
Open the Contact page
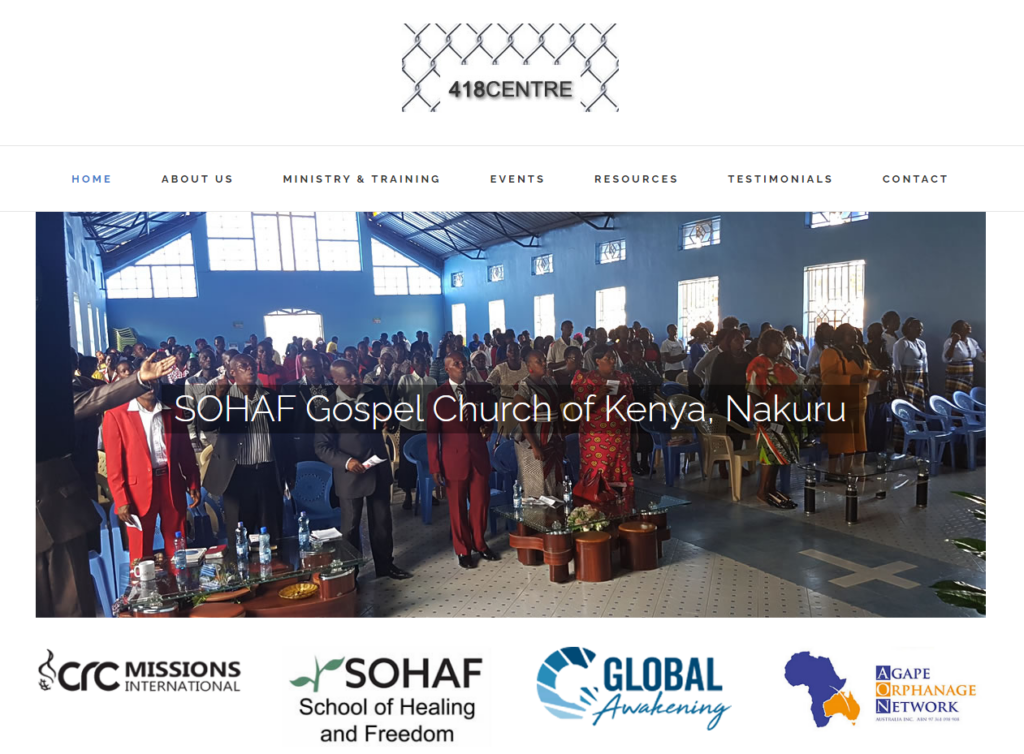tap(915, 179)
